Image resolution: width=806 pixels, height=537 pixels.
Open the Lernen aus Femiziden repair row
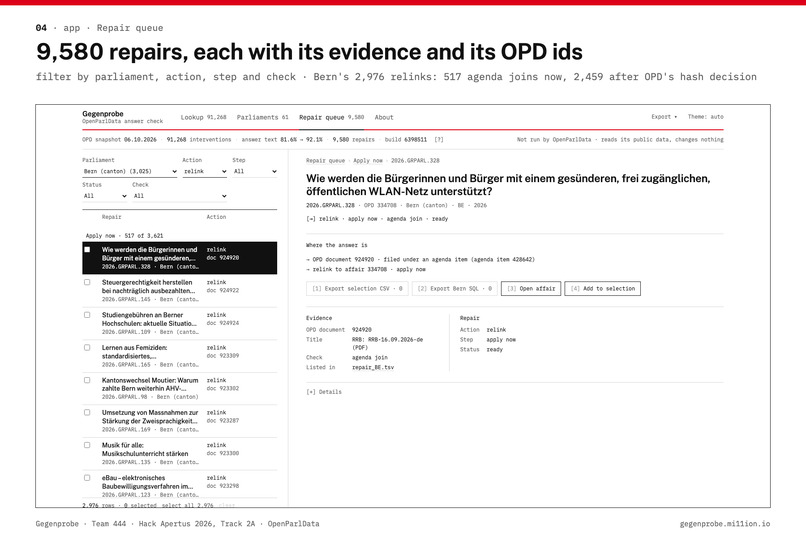(179, 356)
